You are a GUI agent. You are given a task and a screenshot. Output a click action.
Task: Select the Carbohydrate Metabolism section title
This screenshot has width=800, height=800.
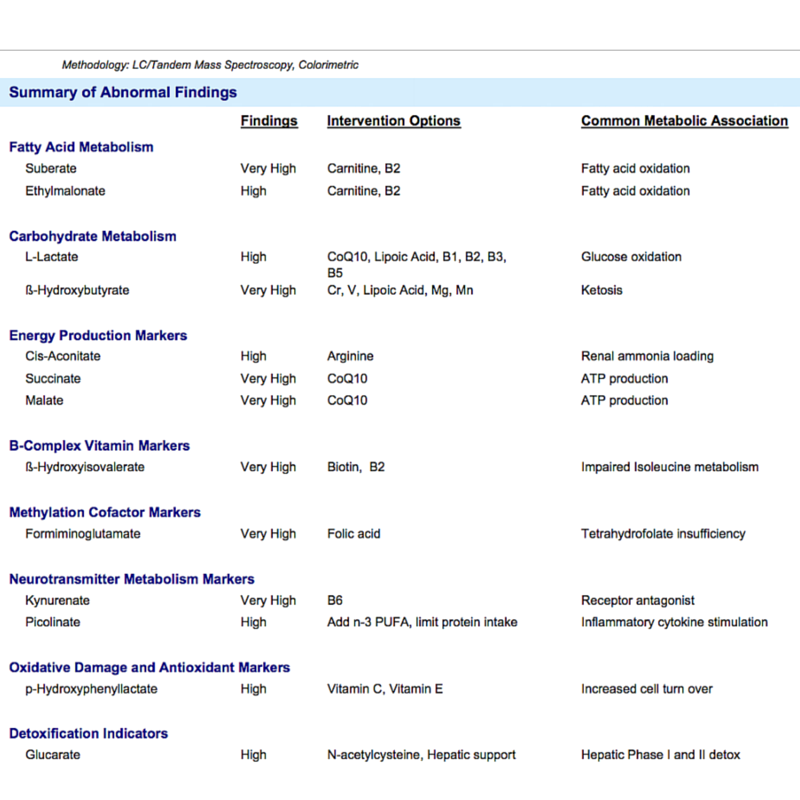(92, 237)
